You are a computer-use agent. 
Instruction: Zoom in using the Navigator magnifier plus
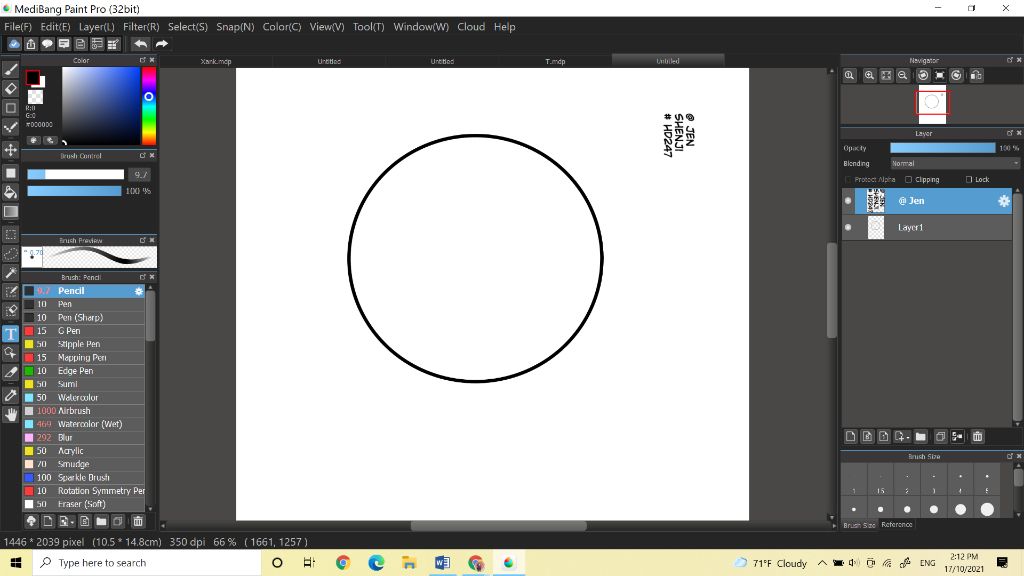[x=869, y=75]
